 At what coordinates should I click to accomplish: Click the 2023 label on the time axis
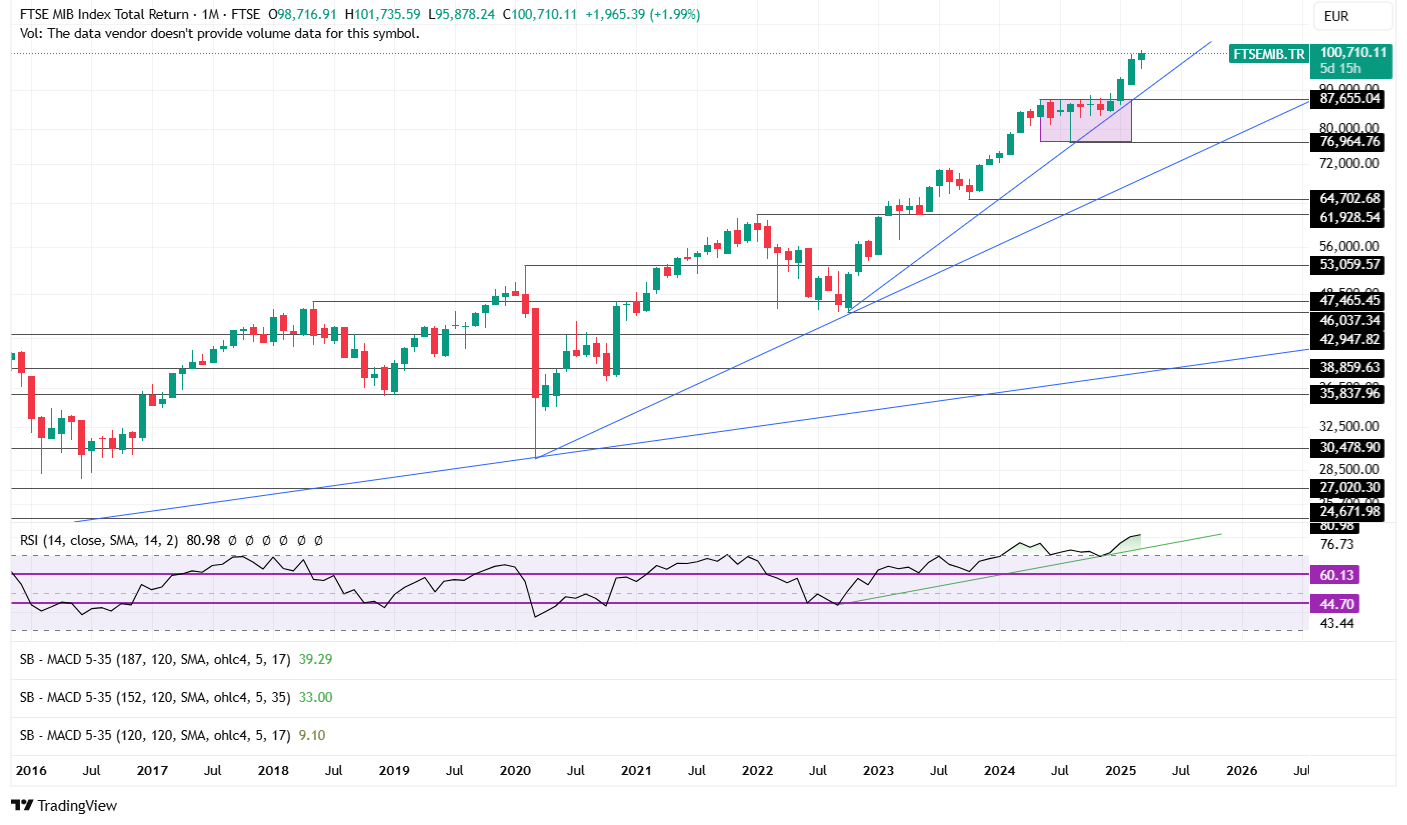pyautogui.click(x=878, y=771)
